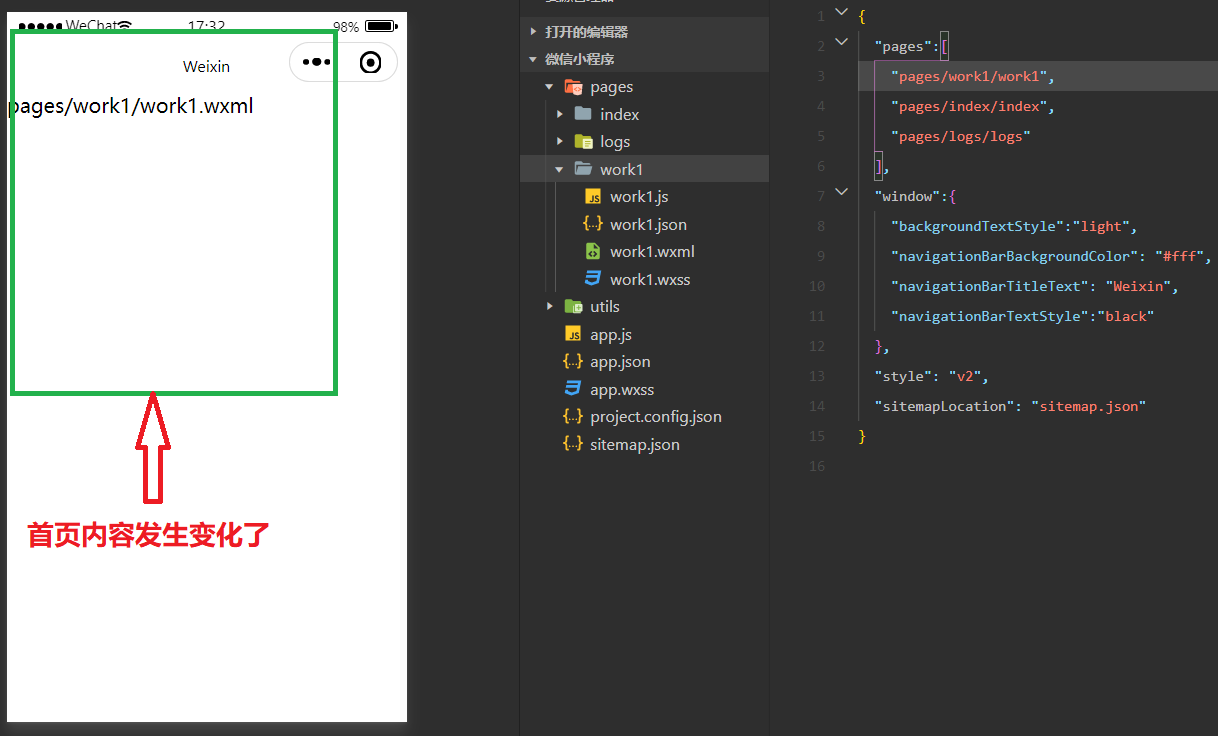This screenshot has width=1218, height=736.
Task: Open the simulator capsule menu (three dots)
Action: 316,62
